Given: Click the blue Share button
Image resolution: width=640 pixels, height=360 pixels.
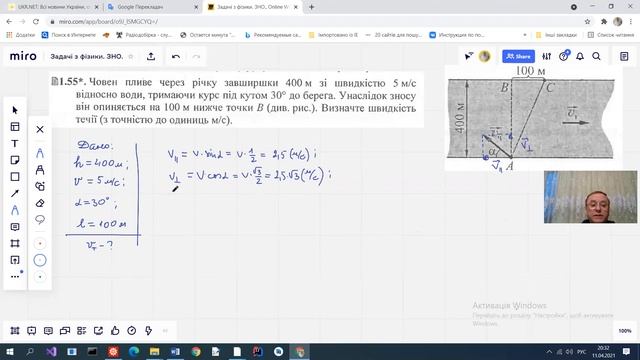Looking at the screenshot, I should tap(518, 56).
